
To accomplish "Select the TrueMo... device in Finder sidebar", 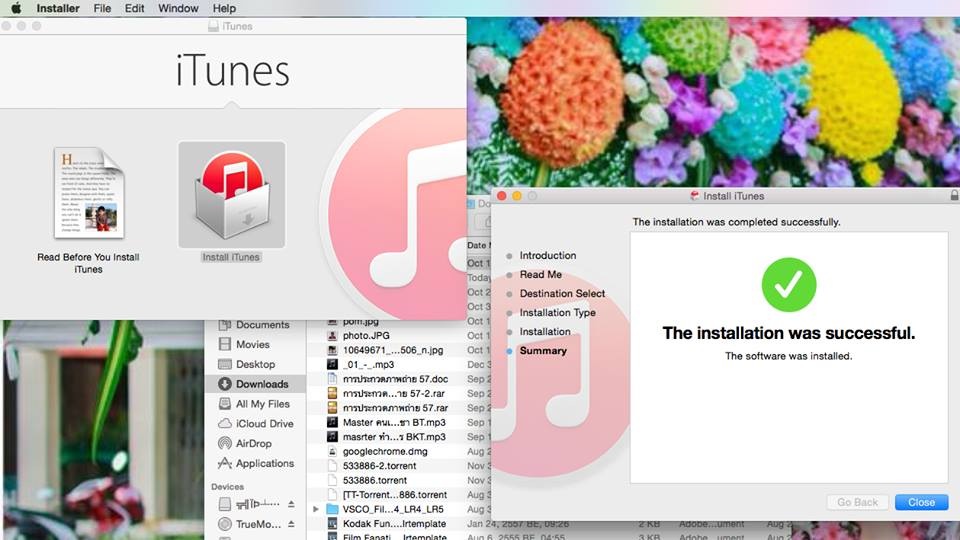I will 258,524.
